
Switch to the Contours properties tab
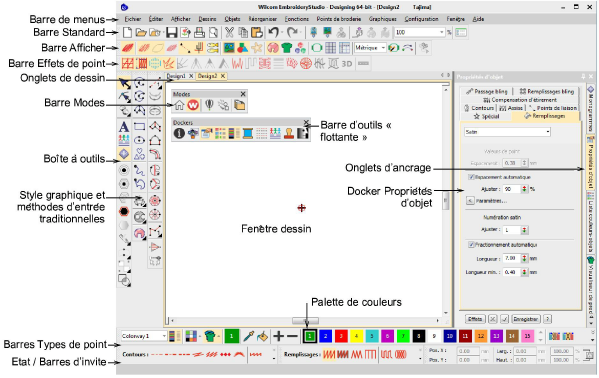tap(479, 108)
